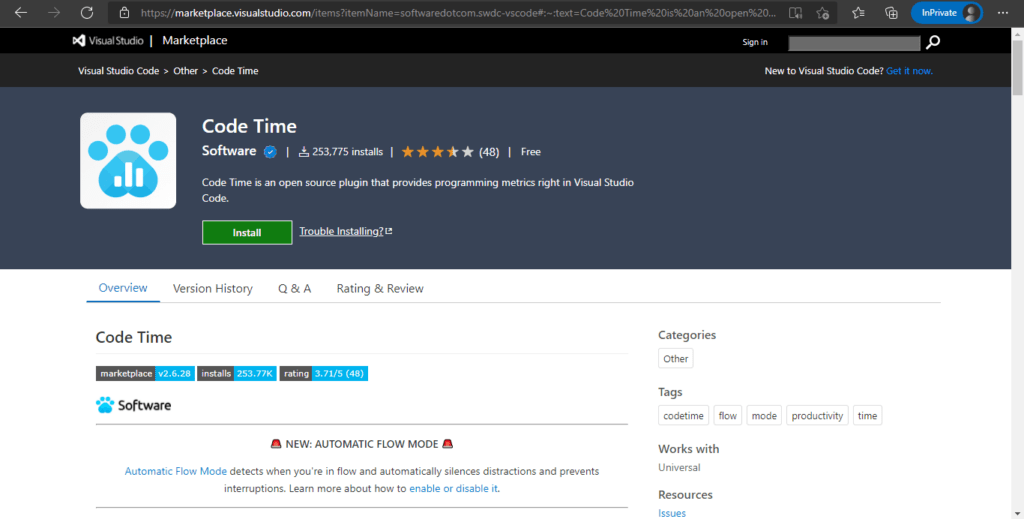Image resolution: width=1024 pixels, height=519 pixels.
Task: Open the Other breadcrumb
Action: [185, 71]
